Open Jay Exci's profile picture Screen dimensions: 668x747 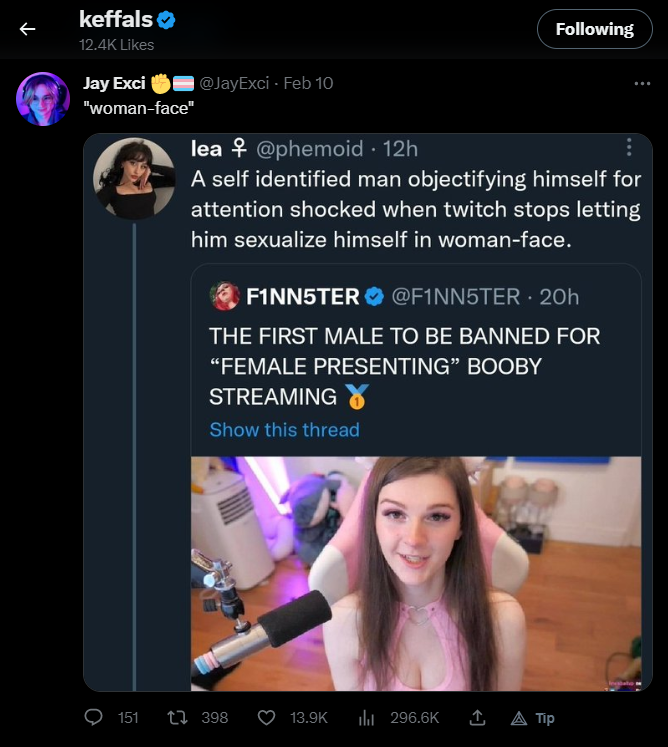(x=43, y=99)
